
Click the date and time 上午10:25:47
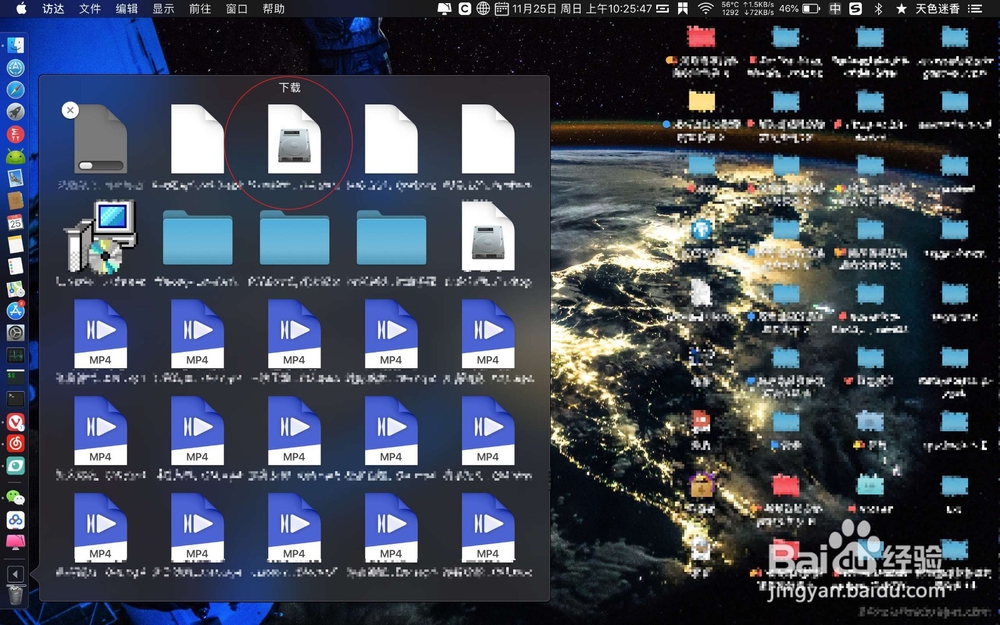(582, 8)
